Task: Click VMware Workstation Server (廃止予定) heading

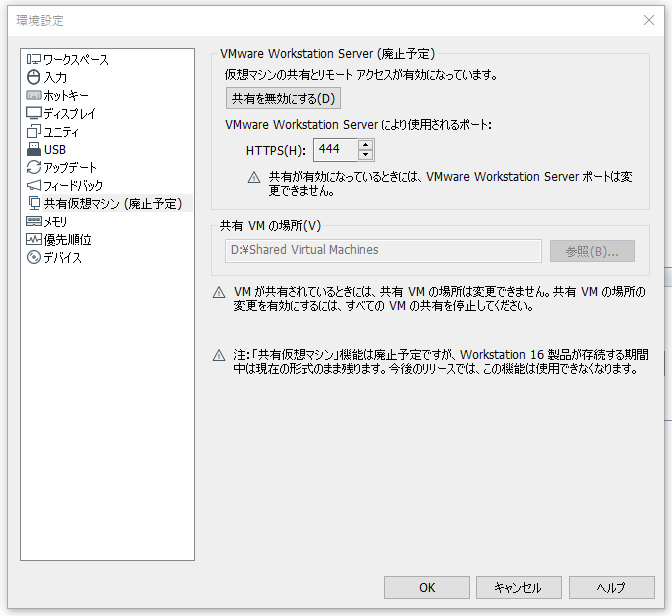Action: point(327,54)
